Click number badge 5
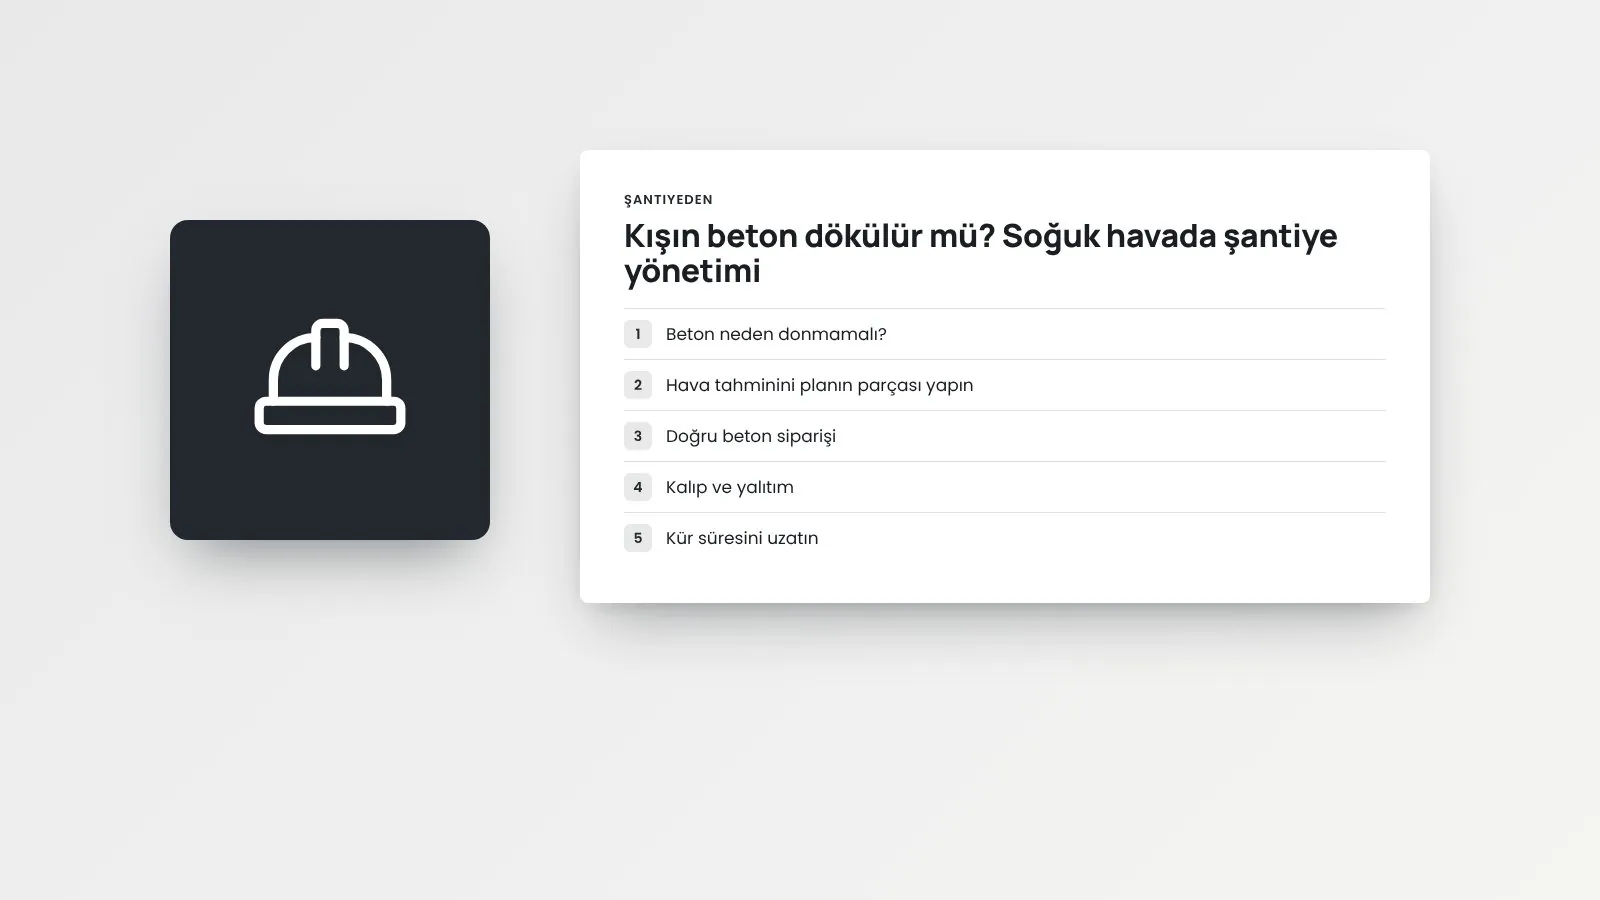This screenshot has width=1600, height=900. tap(638, 538)
